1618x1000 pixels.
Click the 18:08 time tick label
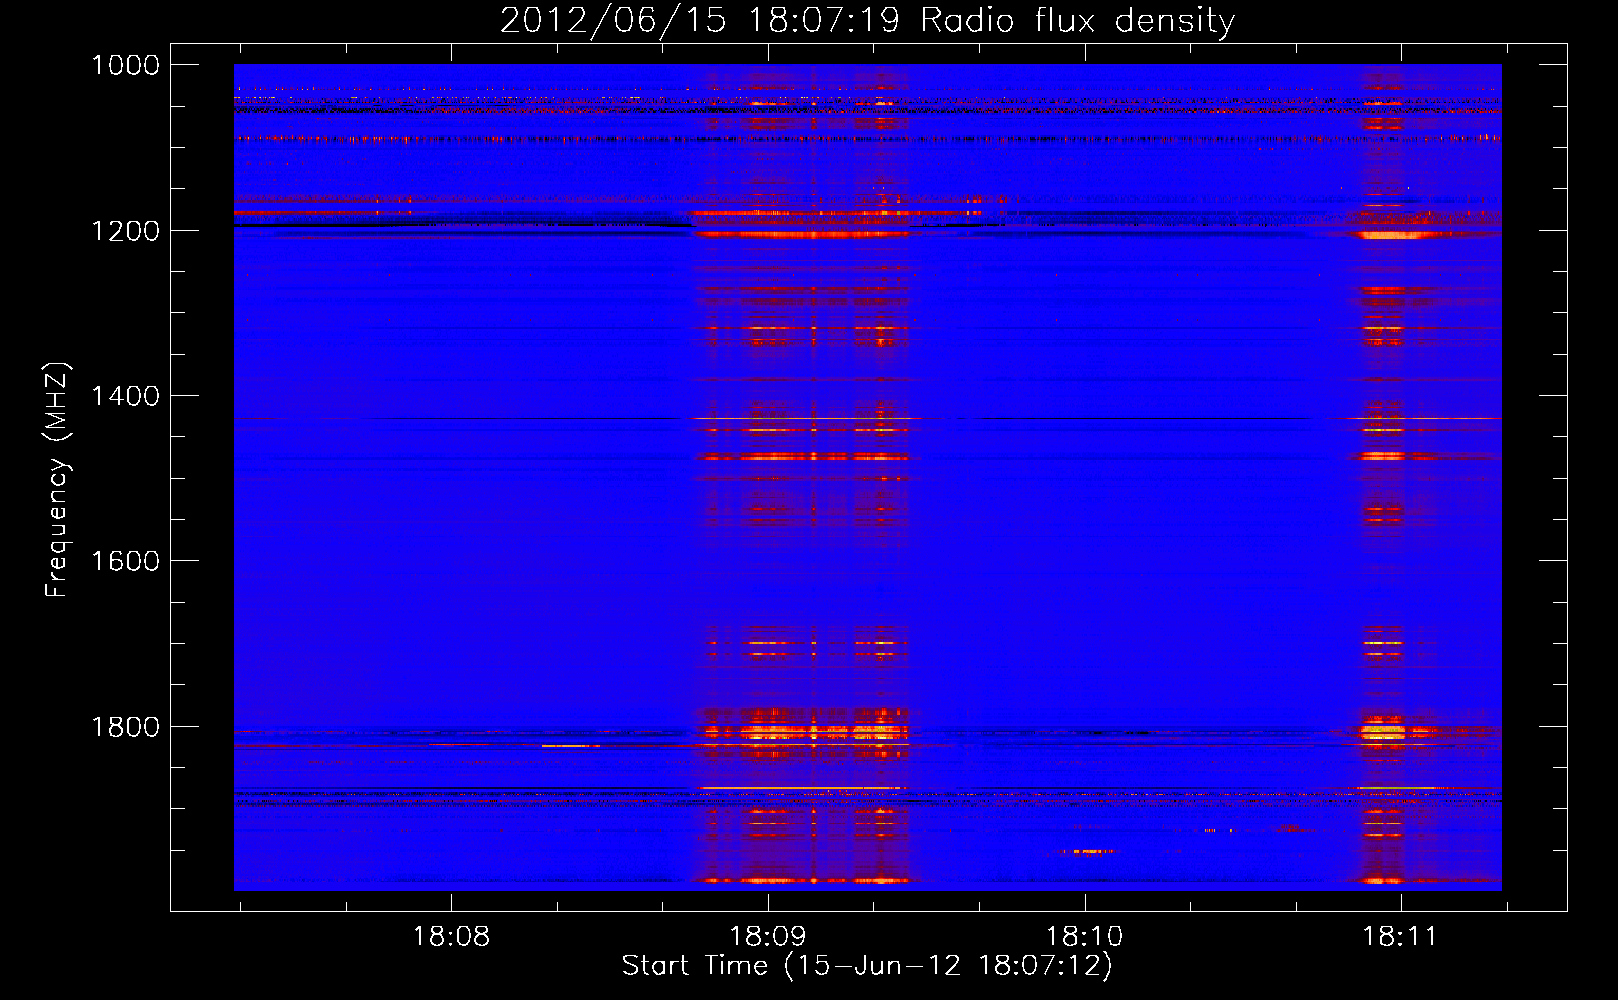pyautogui.click(x=451, y=937)
